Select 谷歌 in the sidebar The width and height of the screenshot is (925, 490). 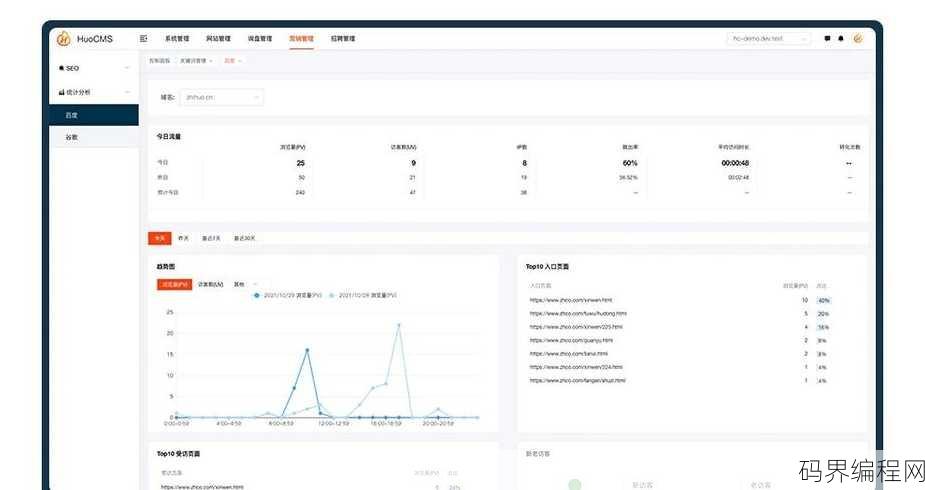pyautogui.click(x=94, y=137)
